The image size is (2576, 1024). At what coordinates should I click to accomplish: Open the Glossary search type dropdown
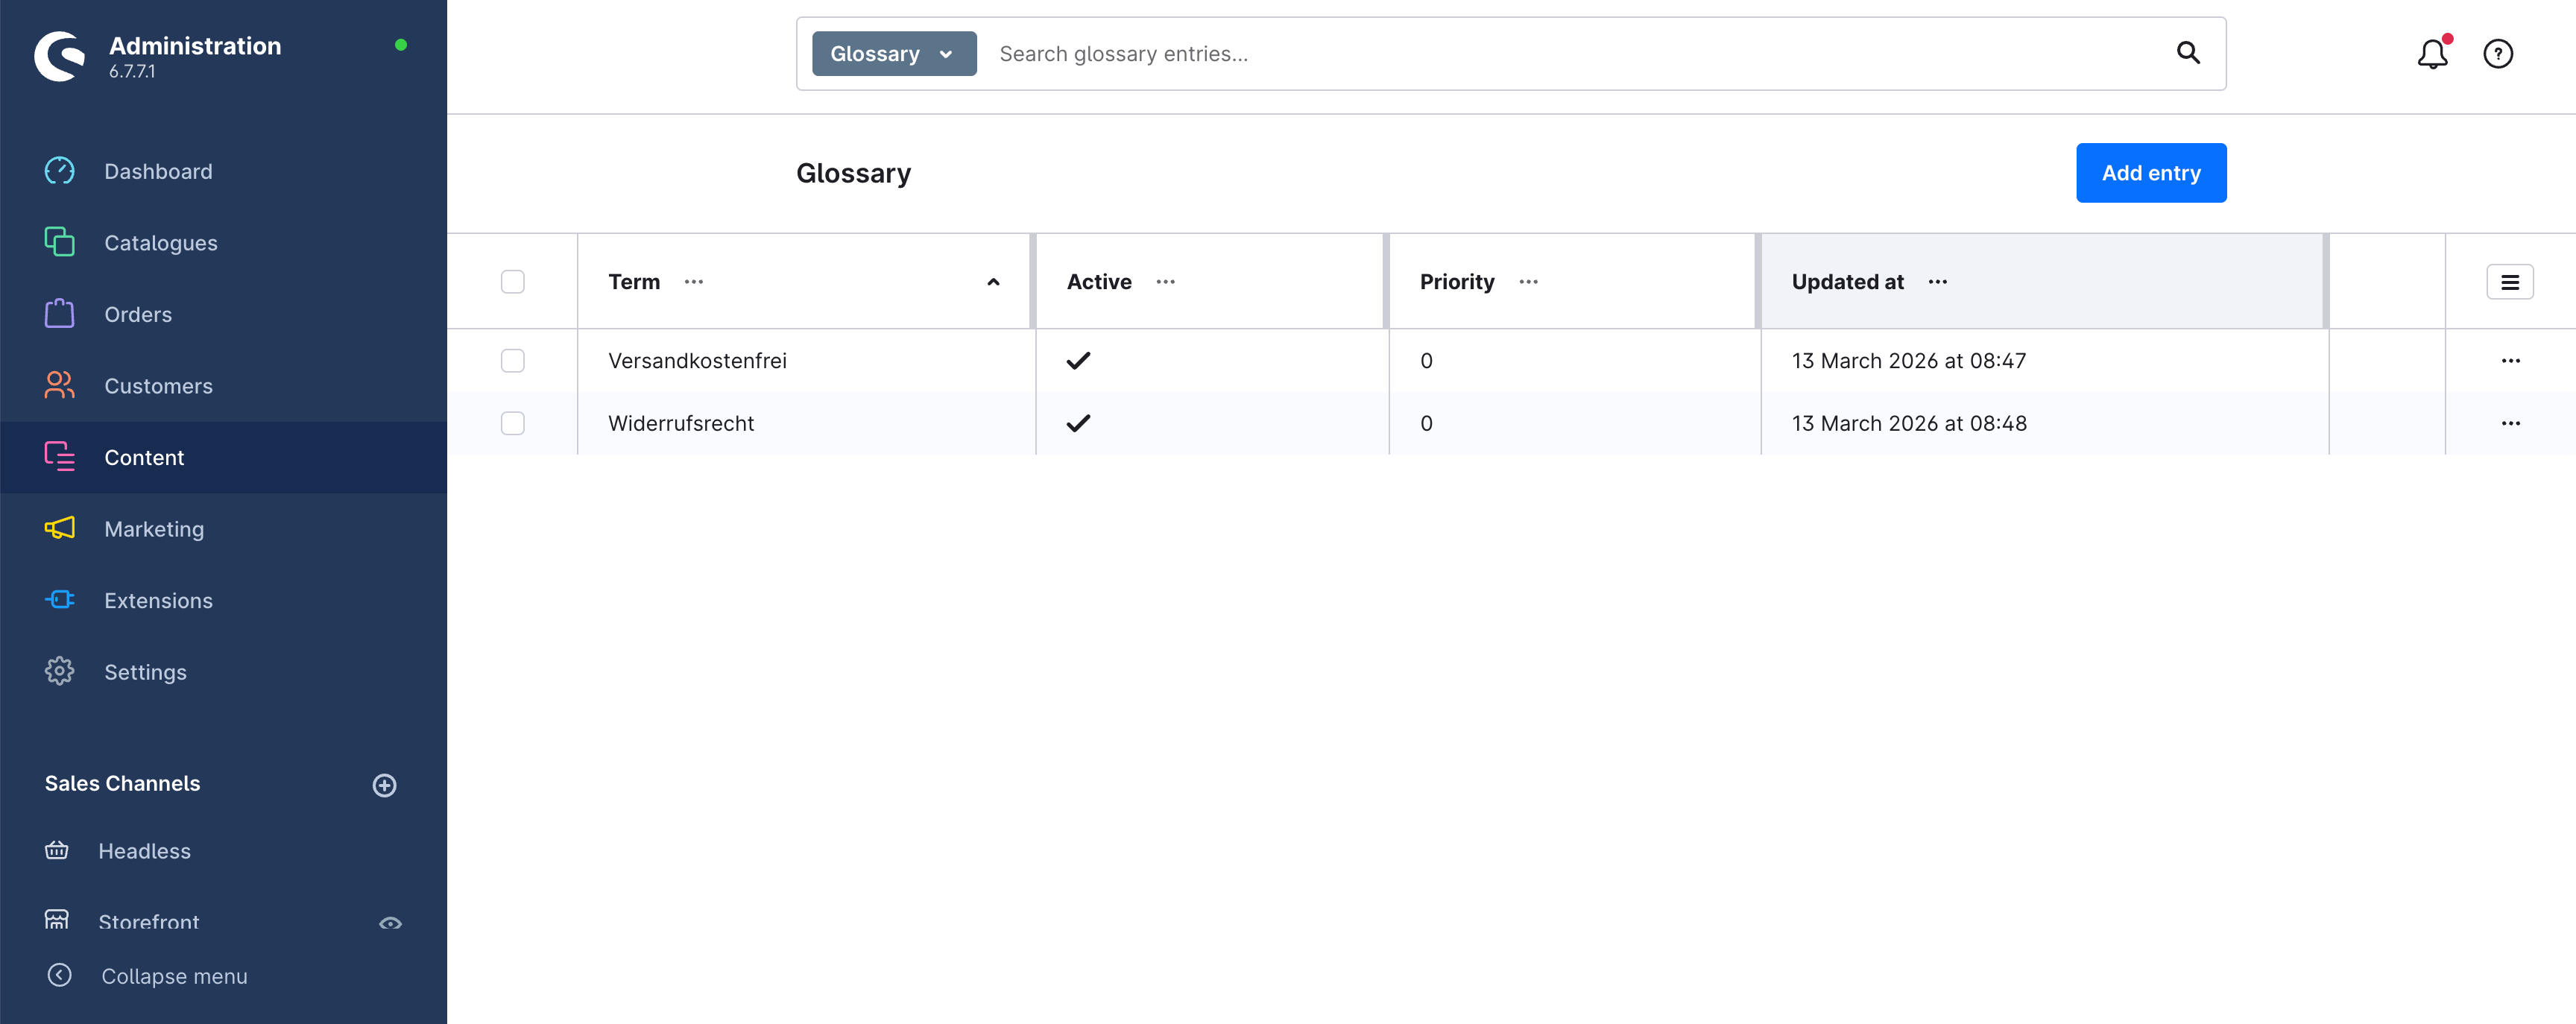[x=893, y=54]
